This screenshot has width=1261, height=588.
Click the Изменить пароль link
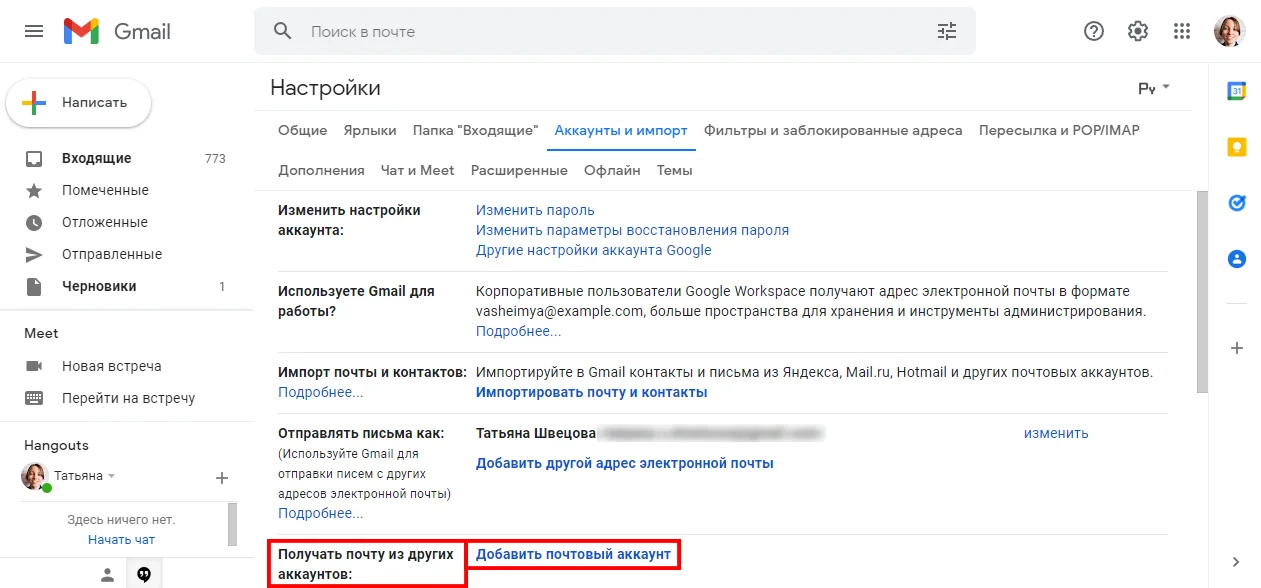click(x=535, y=210)
